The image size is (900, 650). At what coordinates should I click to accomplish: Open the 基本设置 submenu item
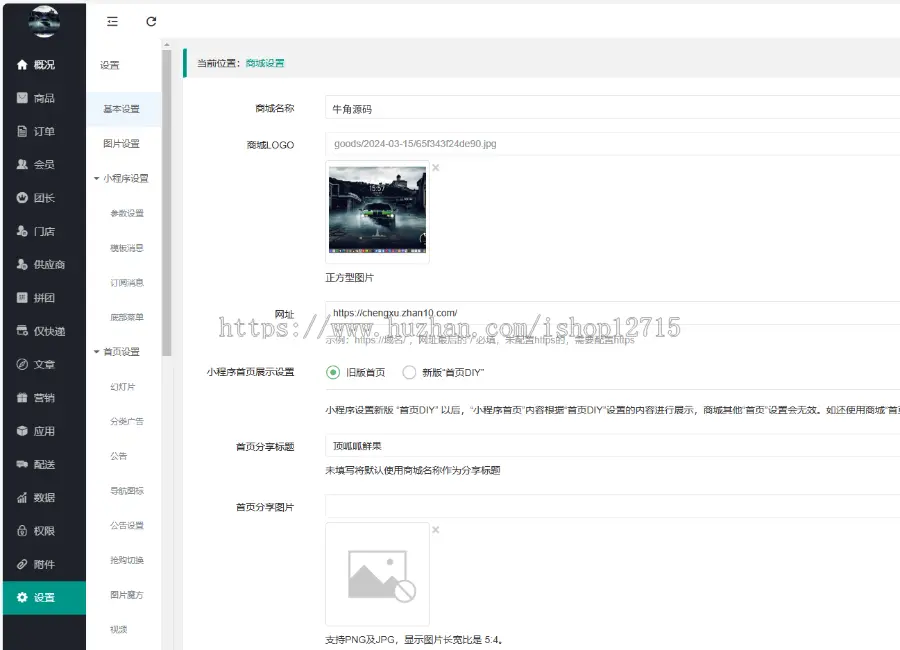coord(121,109)
